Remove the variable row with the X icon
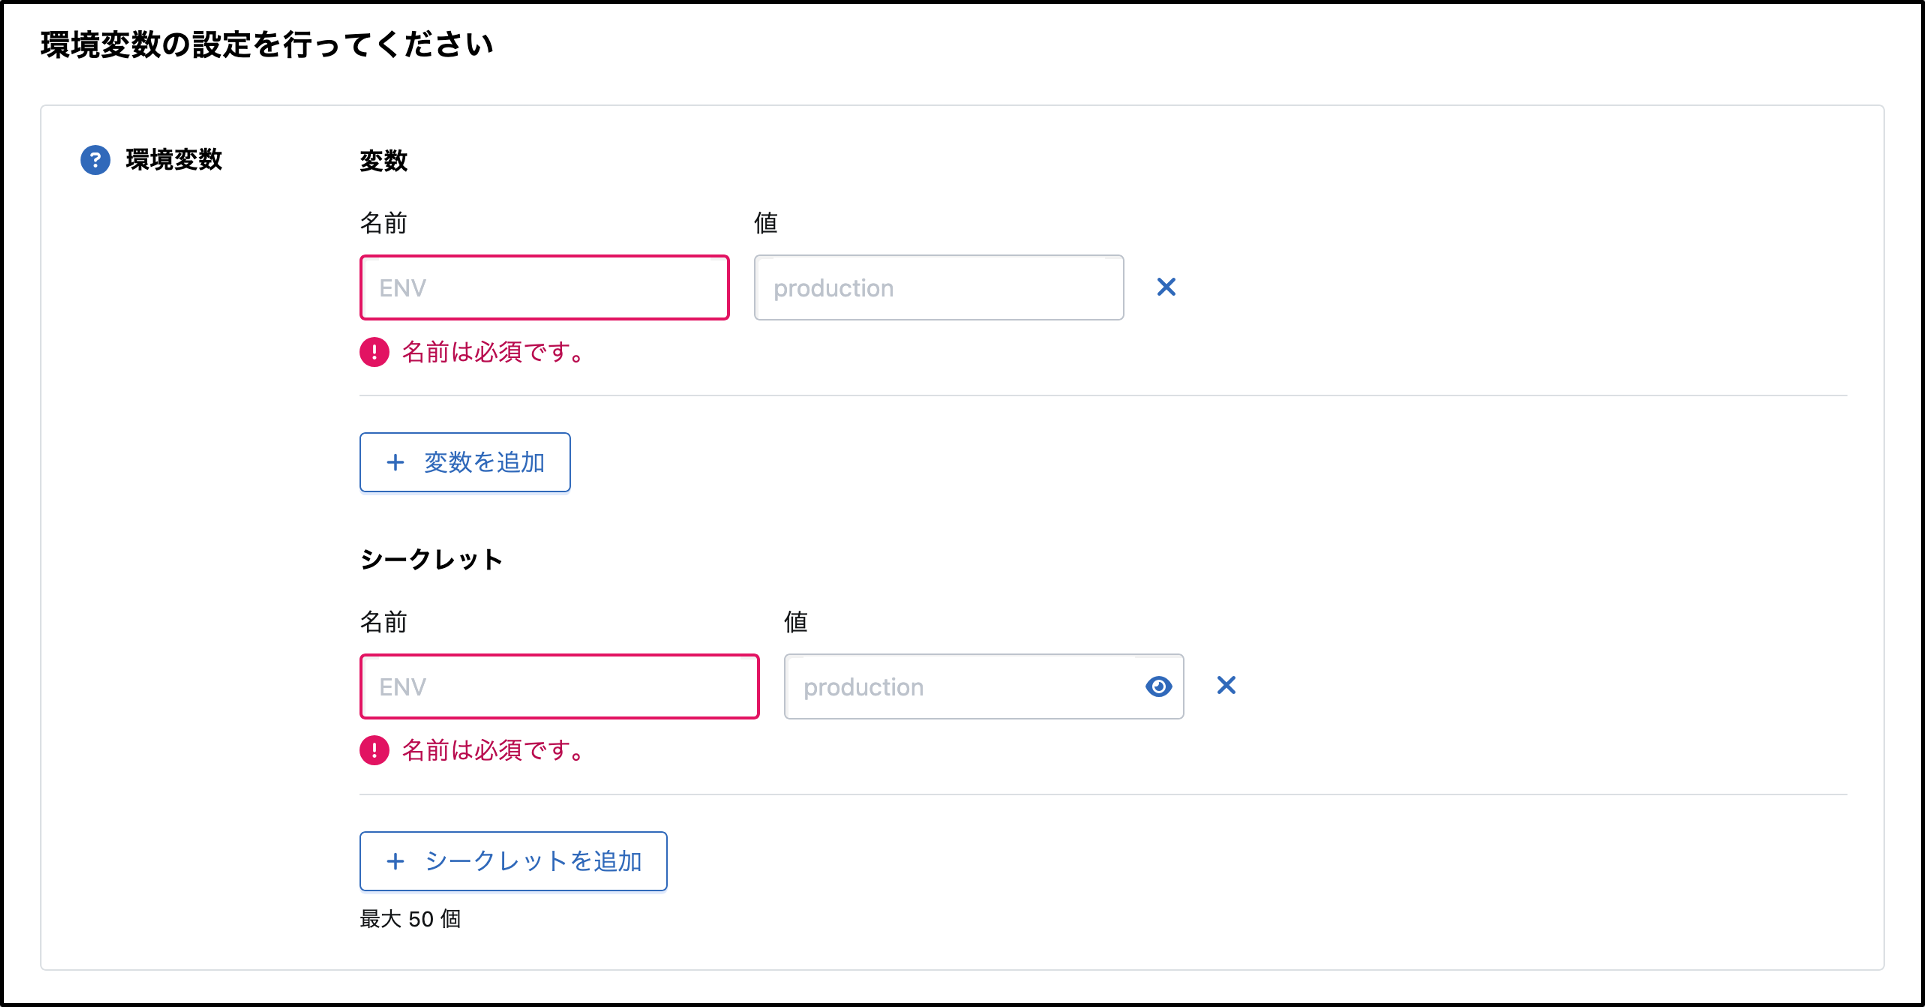The height and width of the screenshot is (1007, 1925). coord(1166,287)
